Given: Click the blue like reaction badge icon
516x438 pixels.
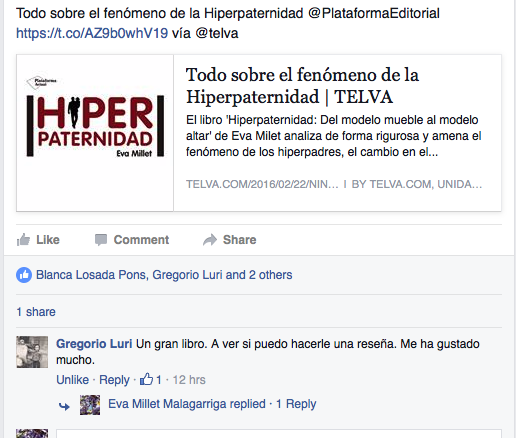Looking at the screenshot, I should click(x=24, y=275).
